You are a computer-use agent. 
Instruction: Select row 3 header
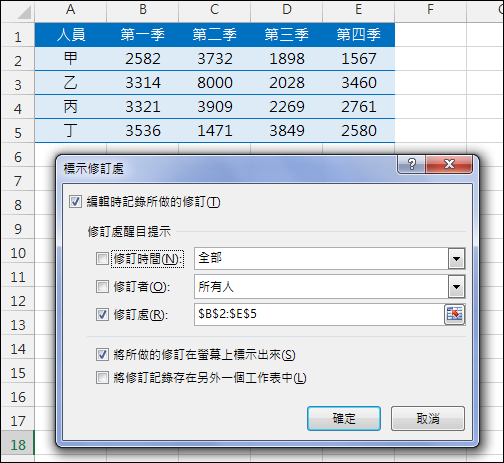click(18, 83)
